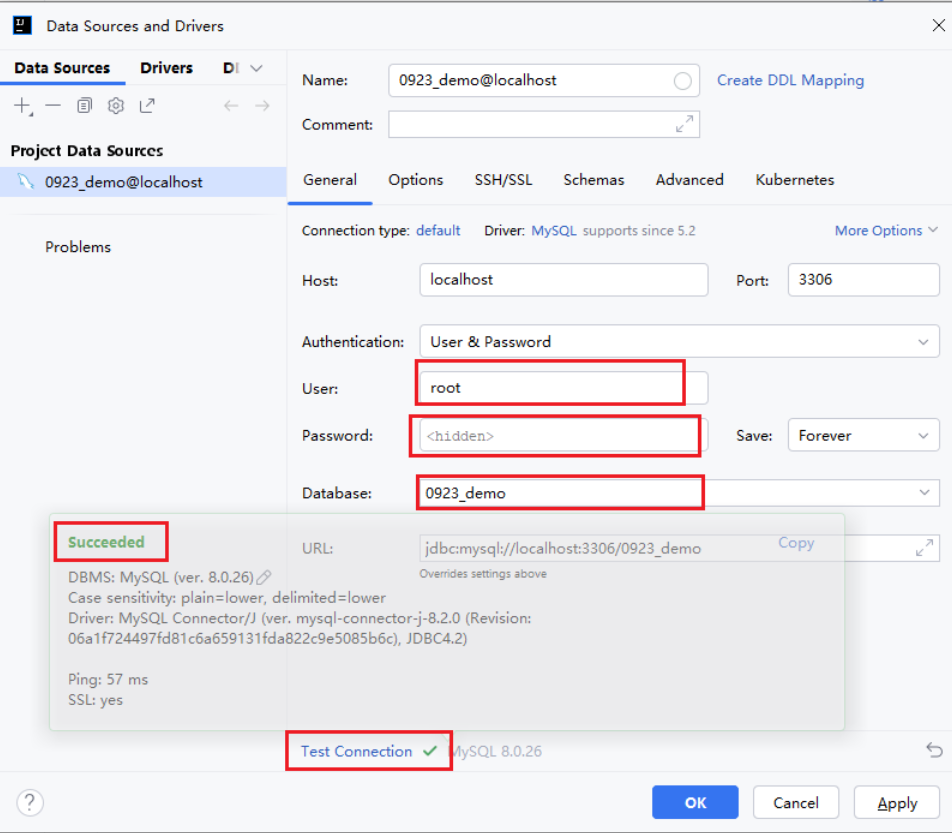Screen dimensions: 952x833
Task: Focus the Port field showing 3306
Action: [x=863, y=280]
